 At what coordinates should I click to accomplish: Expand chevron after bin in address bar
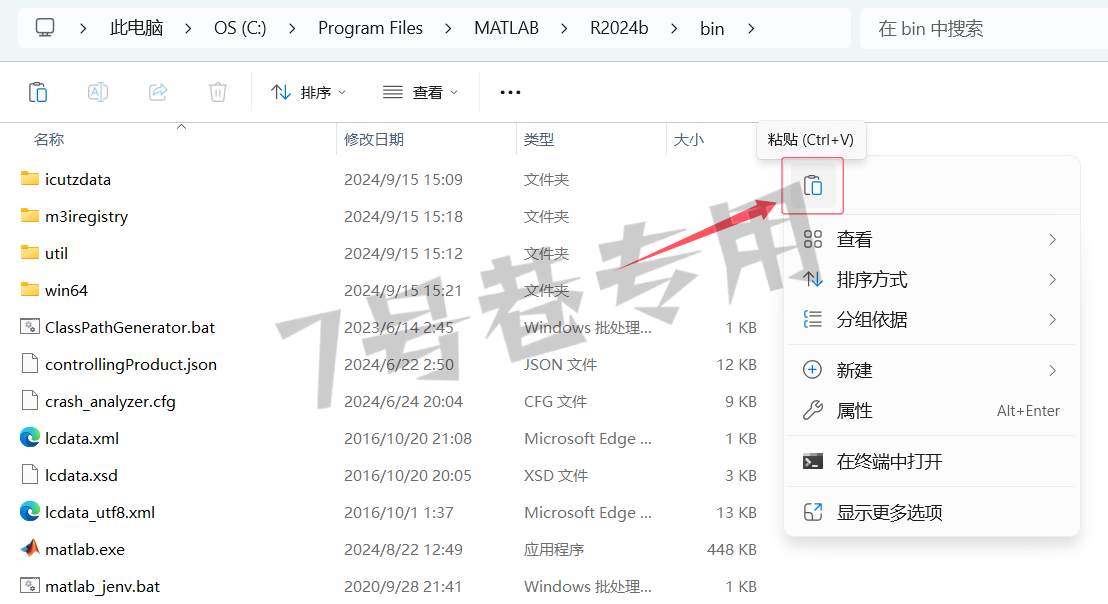pos(751,28)
